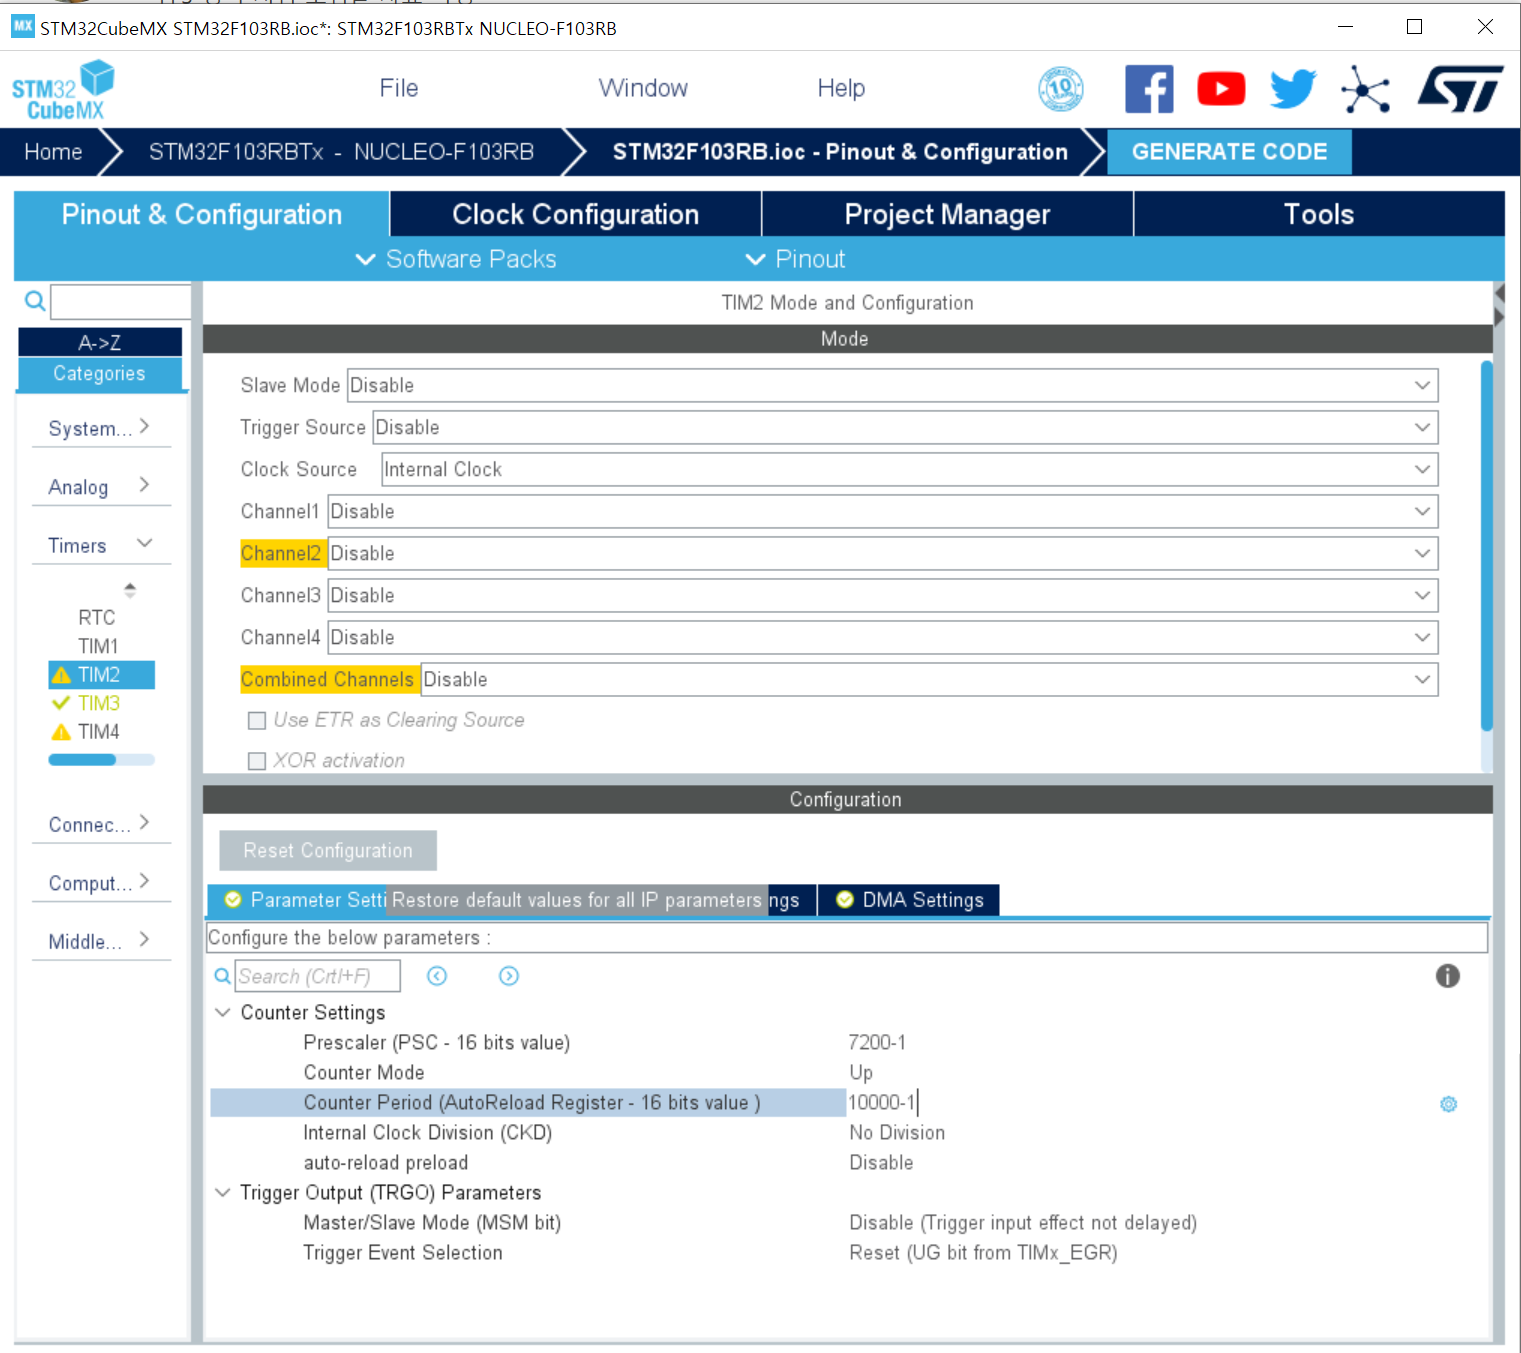Select TIM1 in the Timers list

pyautogui.click(x=98, y=646)
